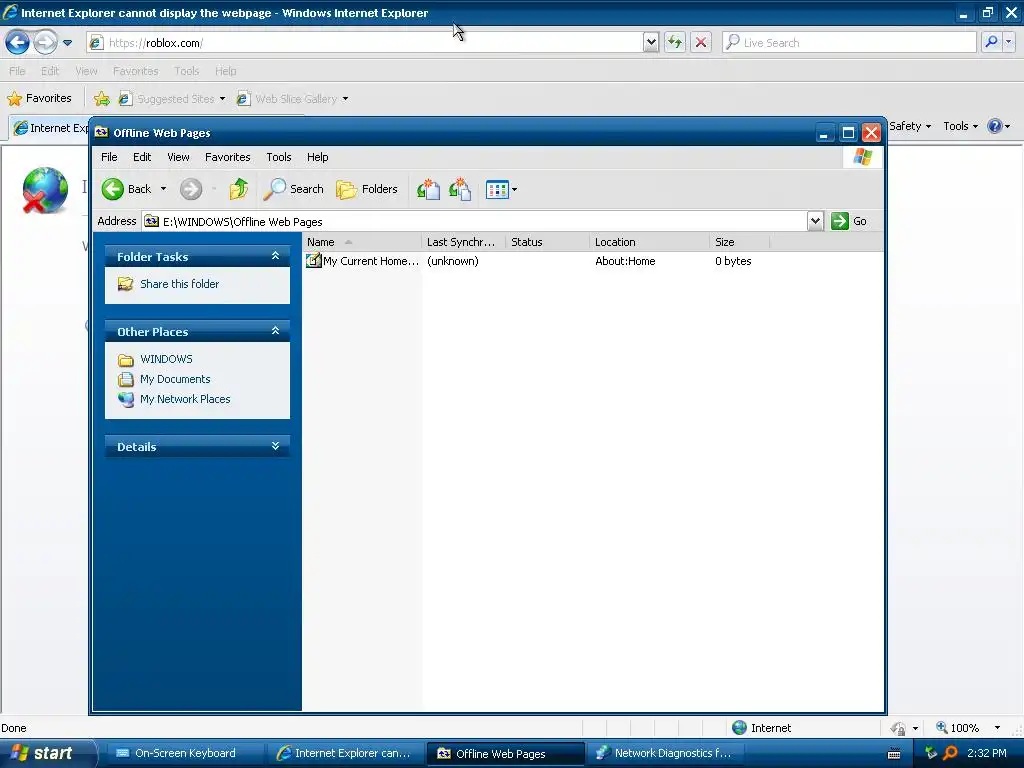Open Help menu in Offline Web Pages
Viewport: 1024px width, 768px height.
[x=317, y=157]
